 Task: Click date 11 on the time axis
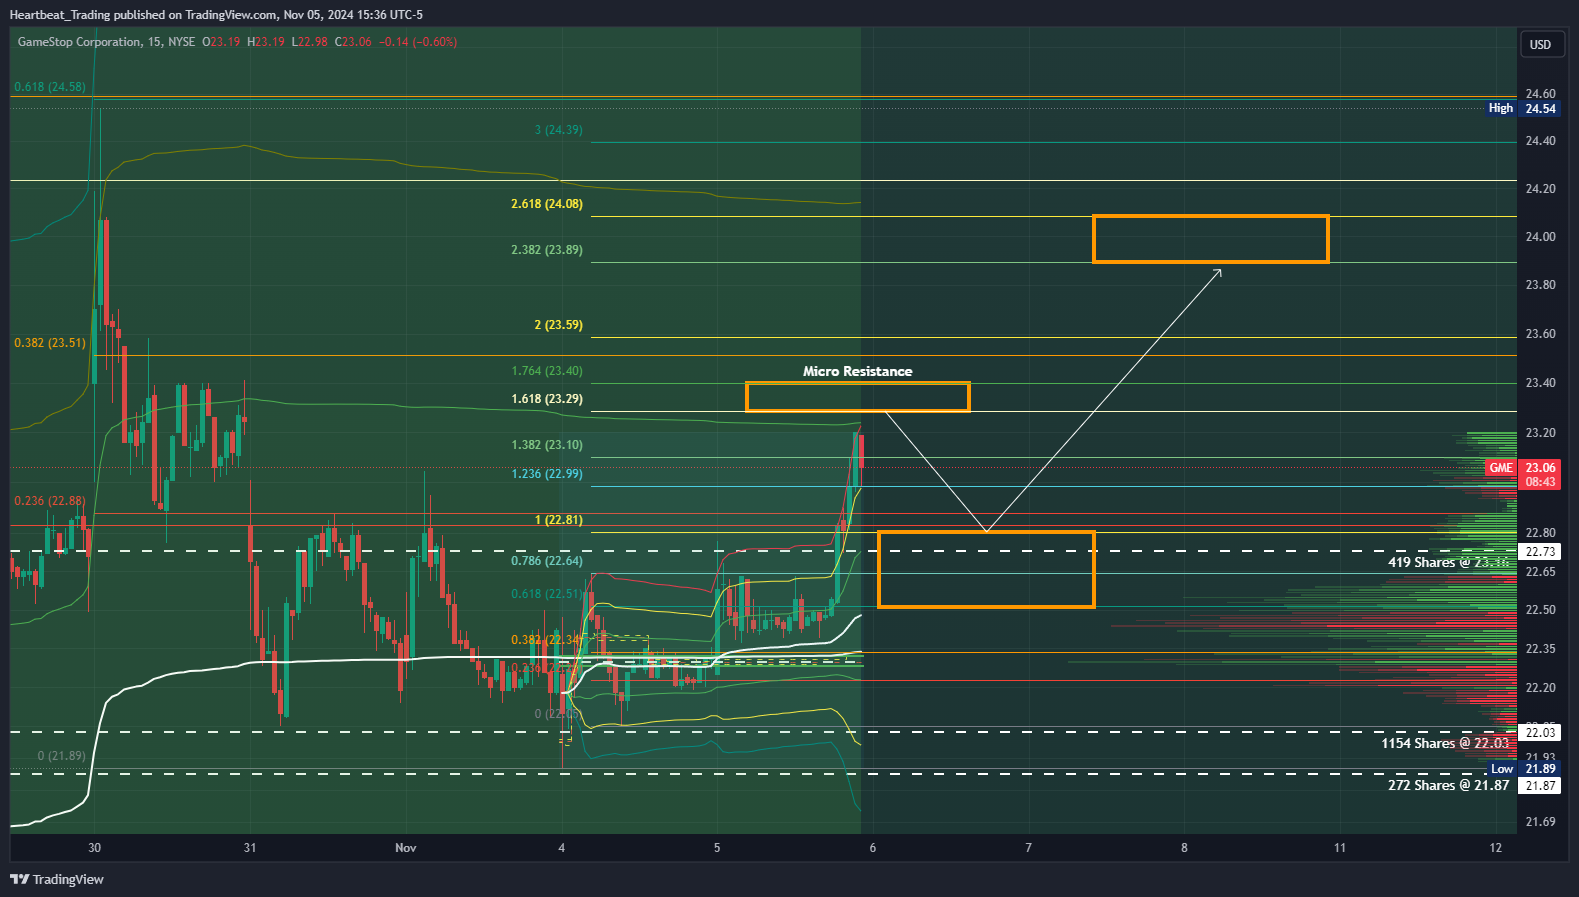[x=1340, y=848]
